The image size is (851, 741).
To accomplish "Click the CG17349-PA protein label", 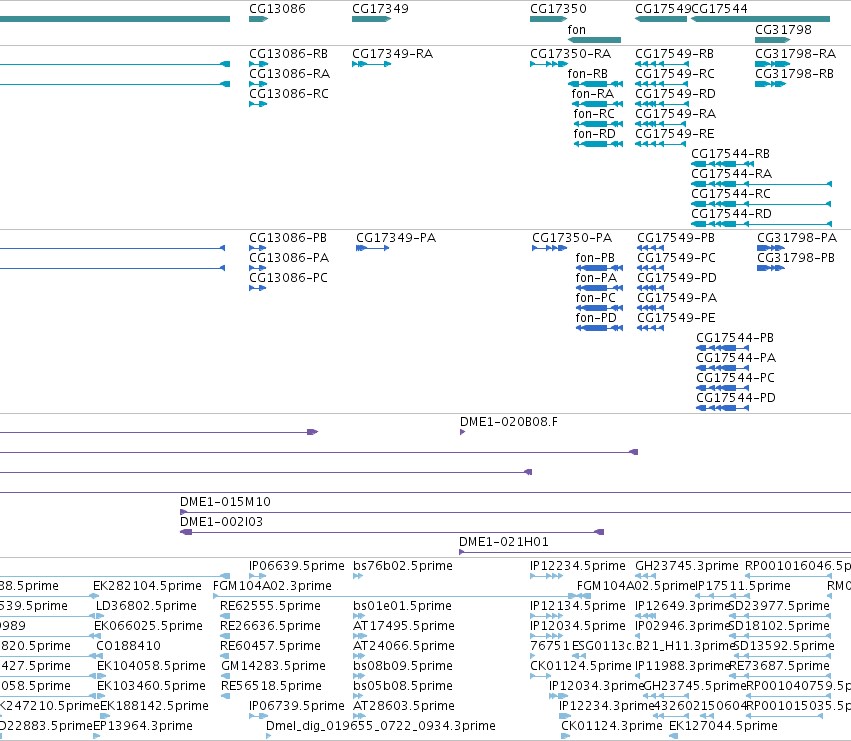I will [x=396, y=238].
